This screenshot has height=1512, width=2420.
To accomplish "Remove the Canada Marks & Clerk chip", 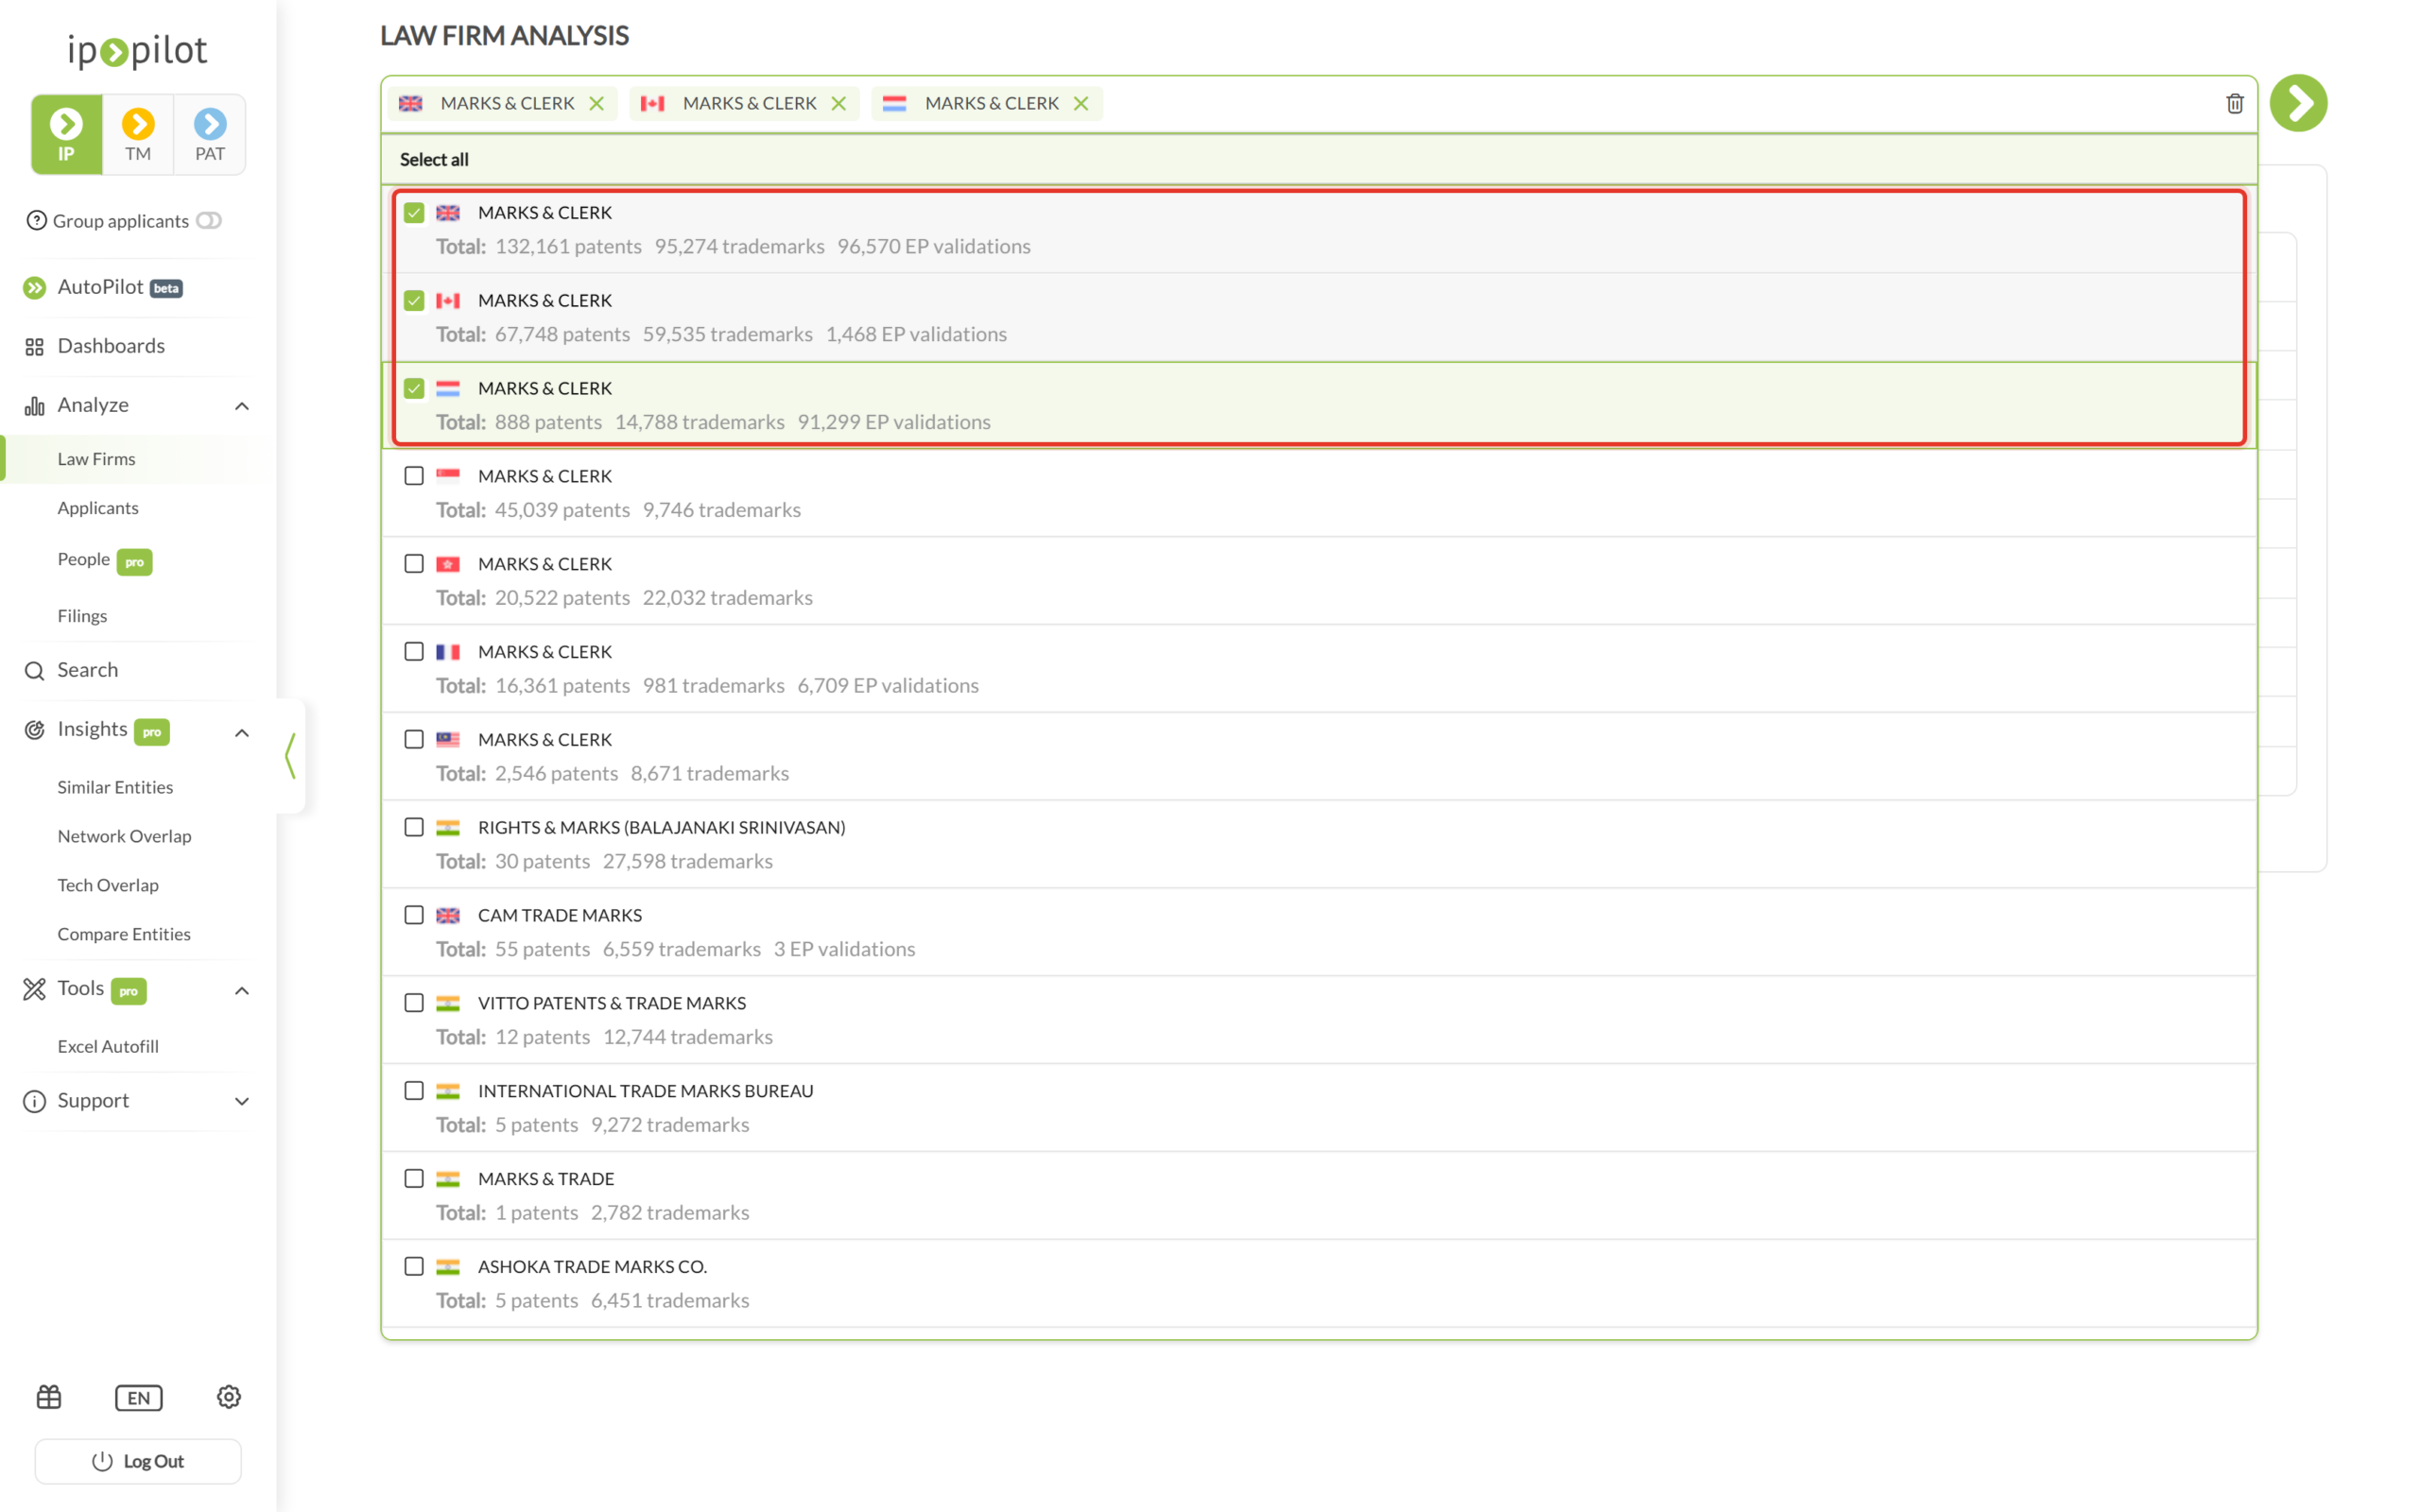I will coord(838,103).
